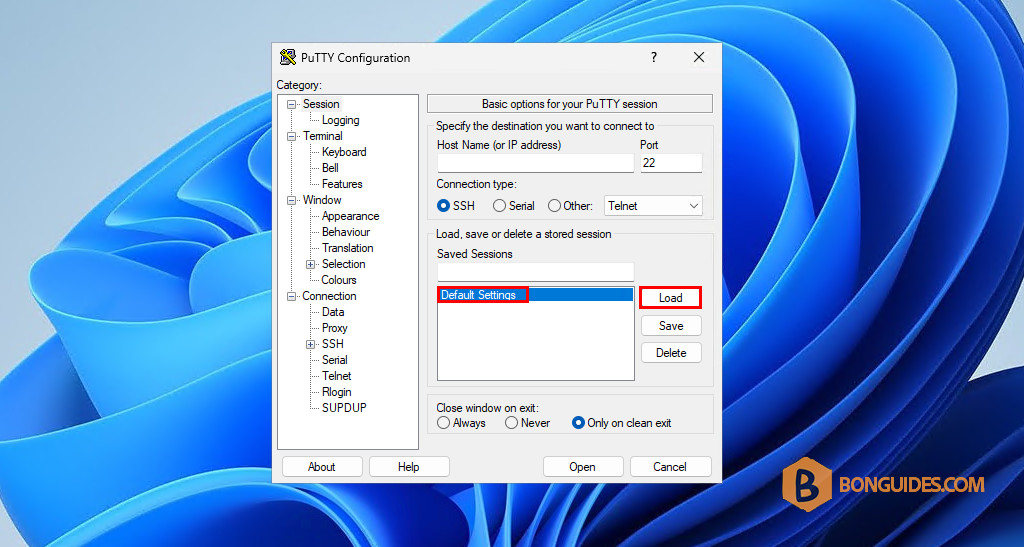Expand the SSH tree node under Connection
The image size is (1024, 547).
point(311,344)
